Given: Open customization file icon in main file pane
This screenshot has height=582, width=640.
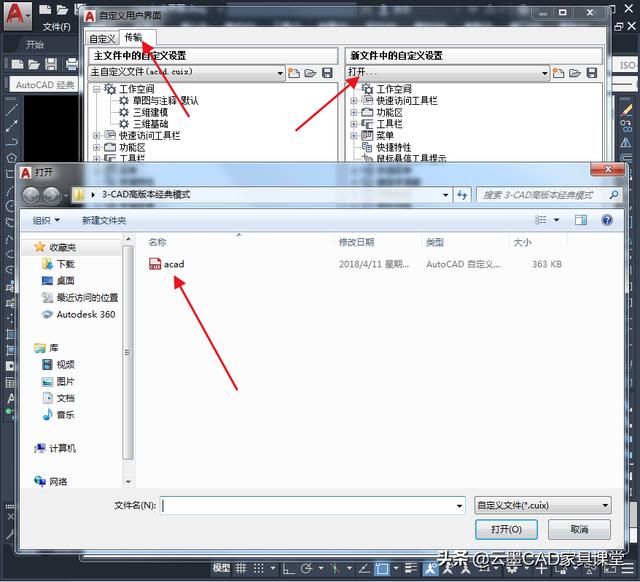Looking at the screenshot, I should pyautogui.click(x=310, y=73).
